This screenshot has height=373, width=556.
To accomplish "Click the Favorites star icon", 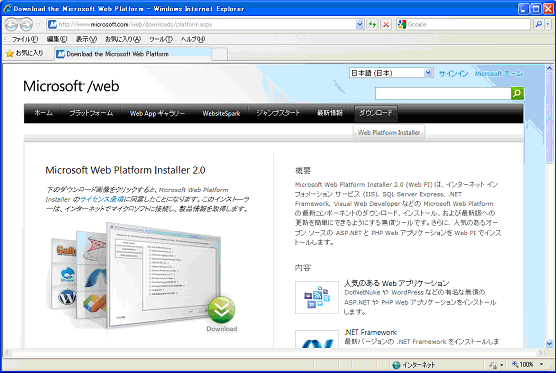I will (10, 54).
